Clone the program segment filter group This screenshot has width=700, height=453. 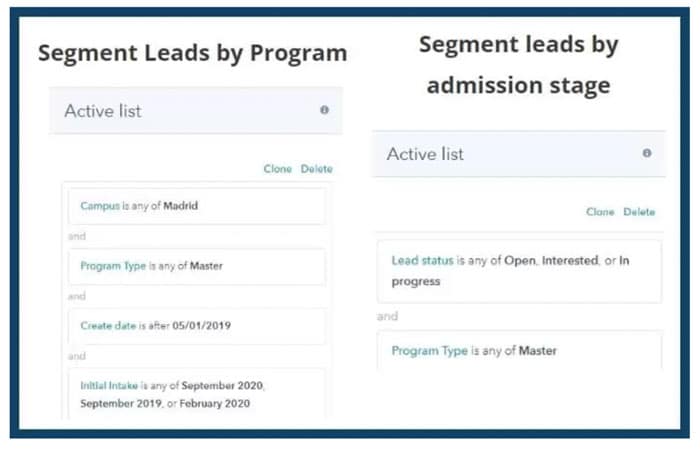coord(277,169)
